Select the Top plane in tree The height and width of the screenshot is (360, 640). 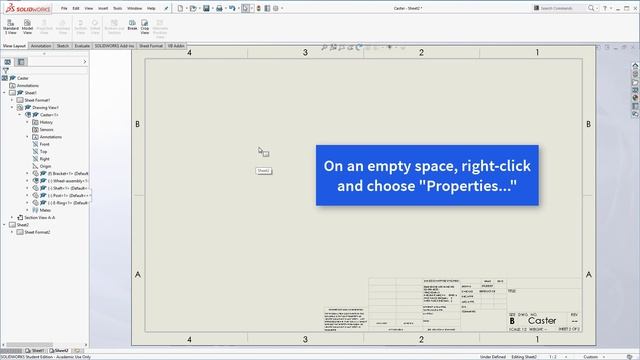[x=43, y=152]
